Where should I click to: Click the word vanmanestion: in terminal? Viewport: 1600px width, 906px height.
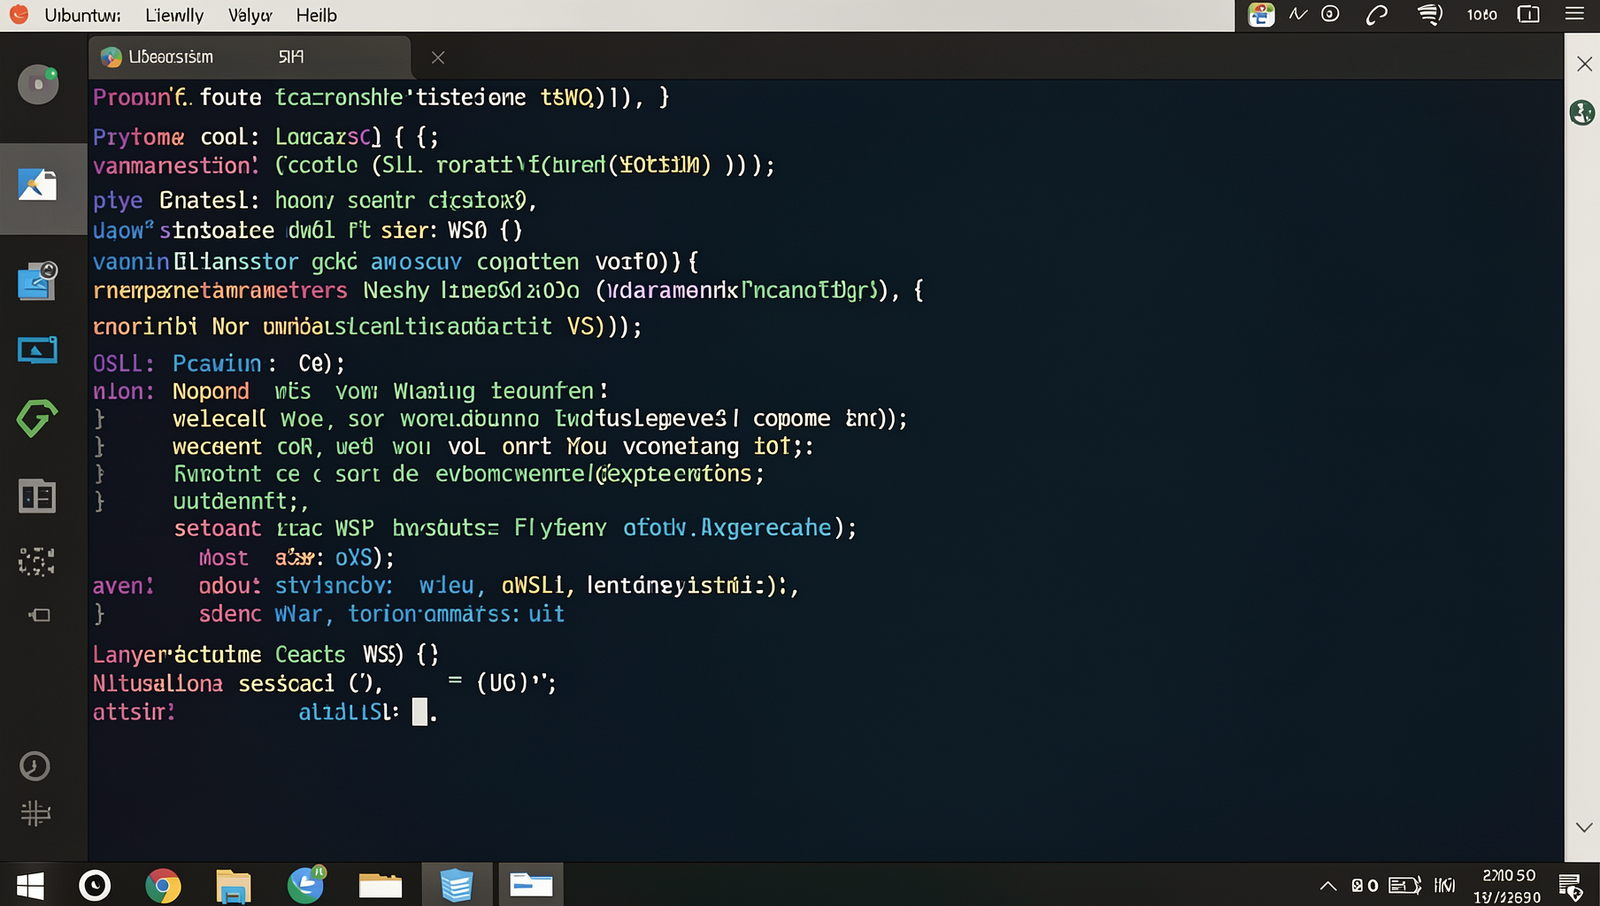click(176, 165)
